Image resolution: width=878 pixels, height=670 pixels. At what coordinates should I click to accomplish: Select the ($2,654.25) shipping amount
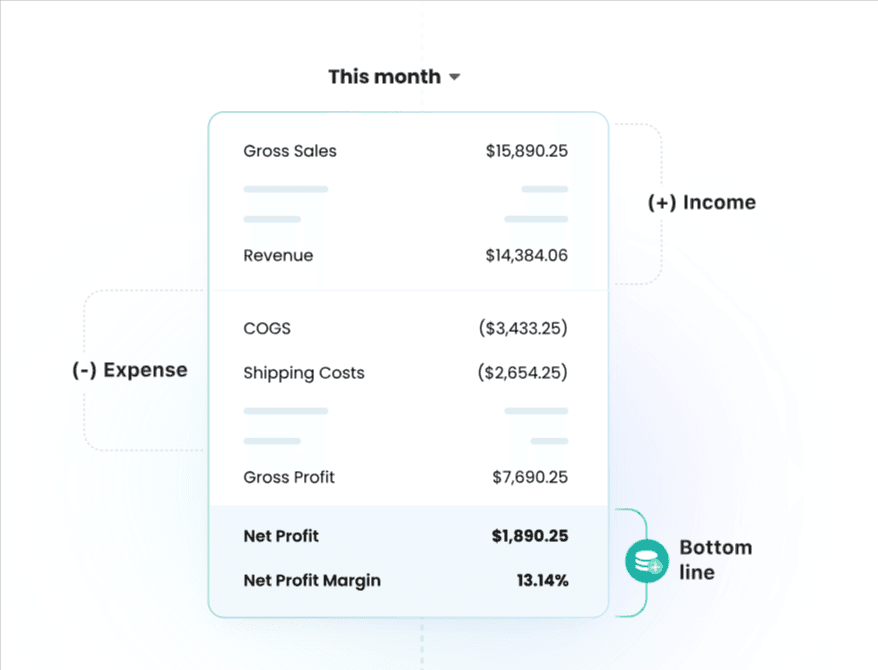tap(523, 374)
